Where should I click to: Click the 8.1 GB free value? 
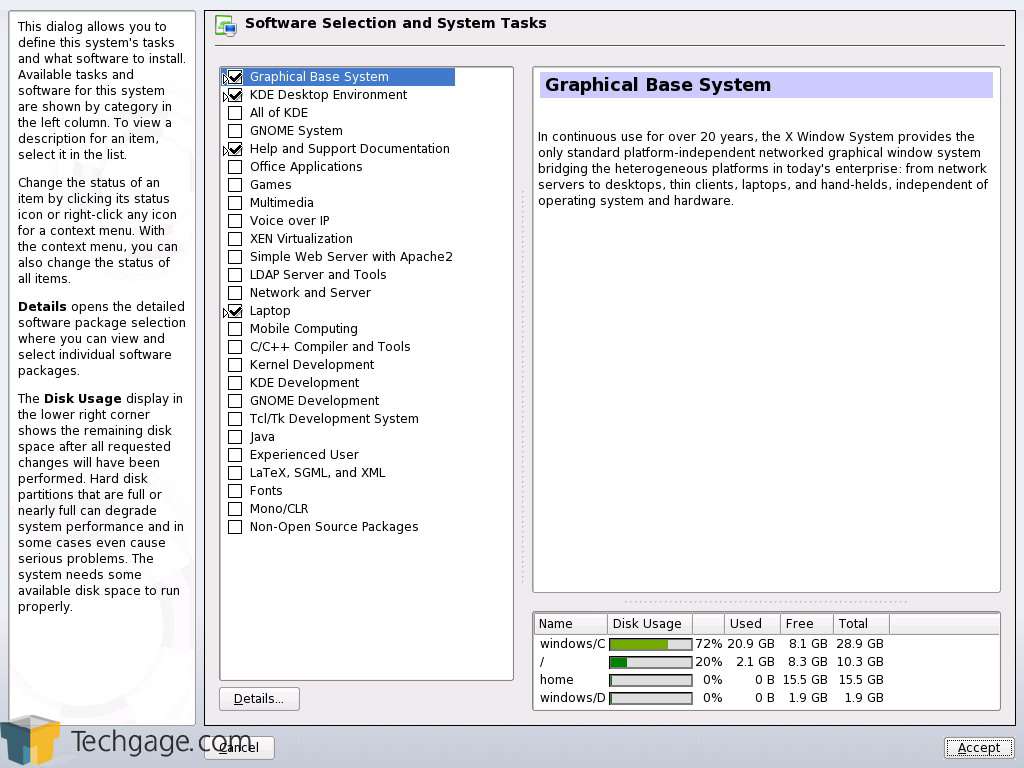coord(808,644)
